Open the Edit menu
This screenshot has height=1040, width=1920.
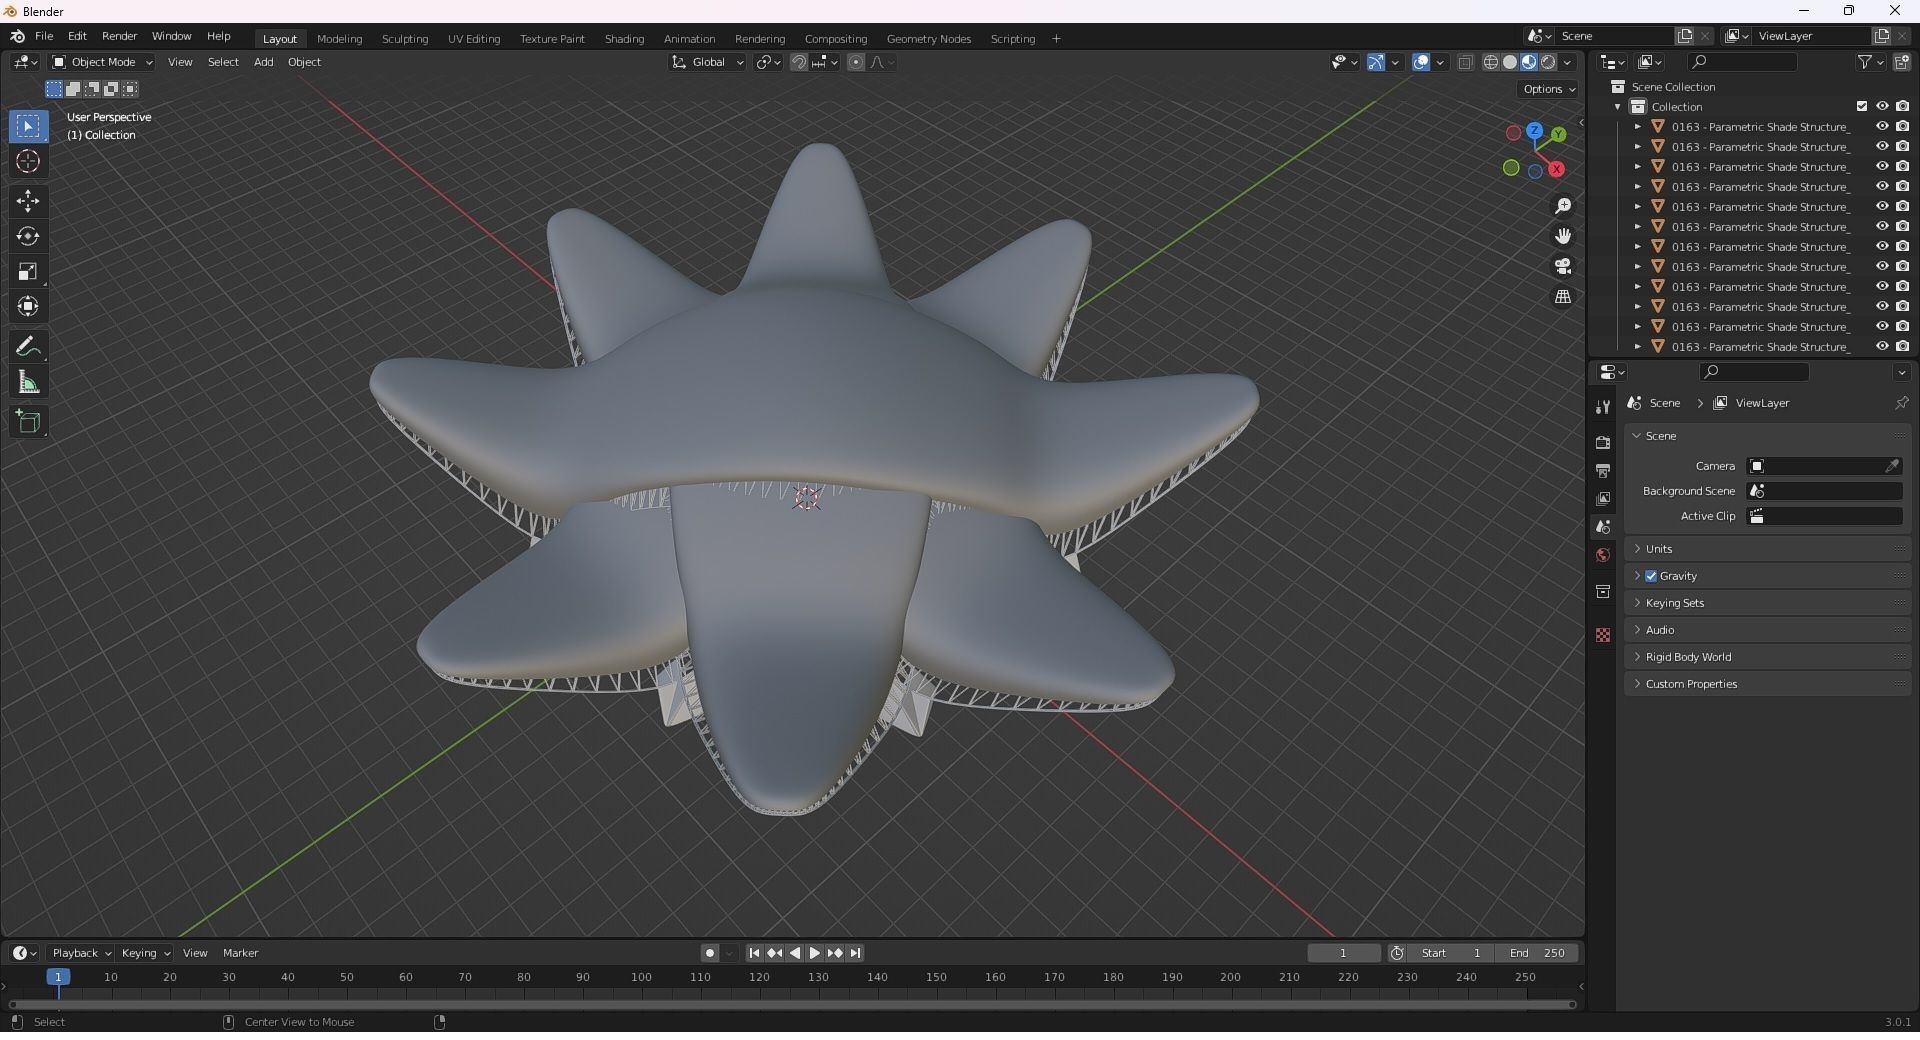(77, 36)
